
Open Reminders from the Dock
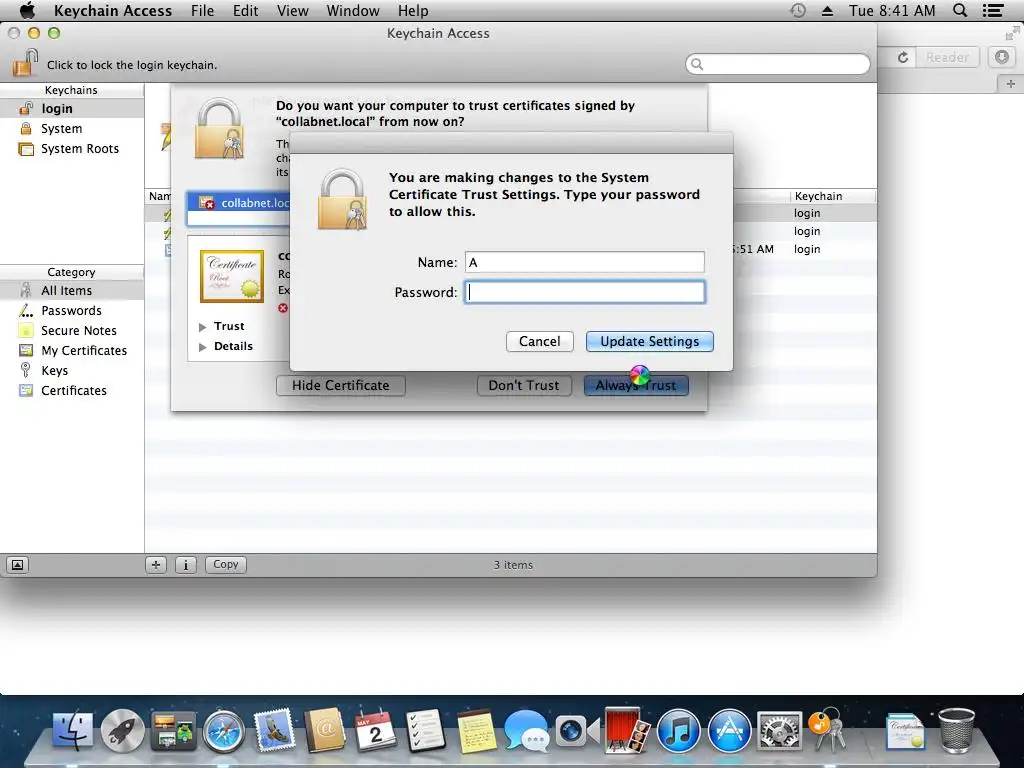[x=425, y=729]
